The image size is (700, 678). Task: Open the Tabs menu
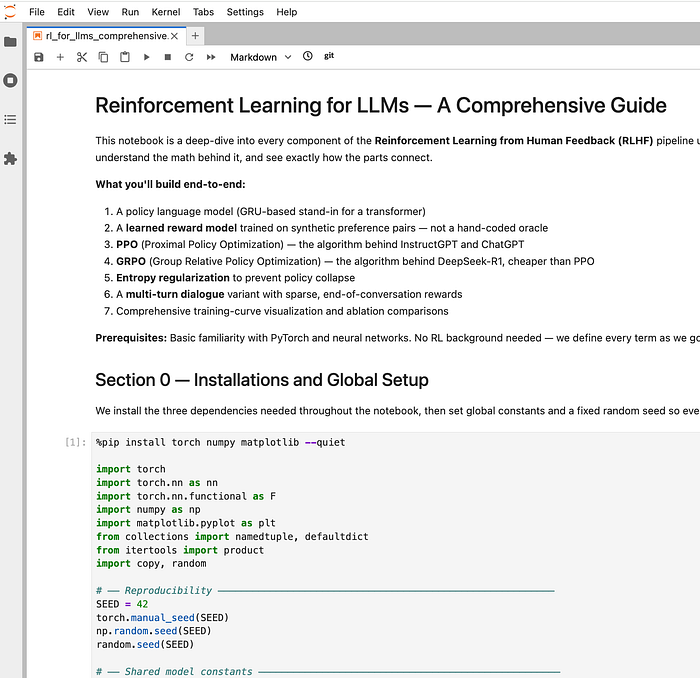(x=203, y=12)
